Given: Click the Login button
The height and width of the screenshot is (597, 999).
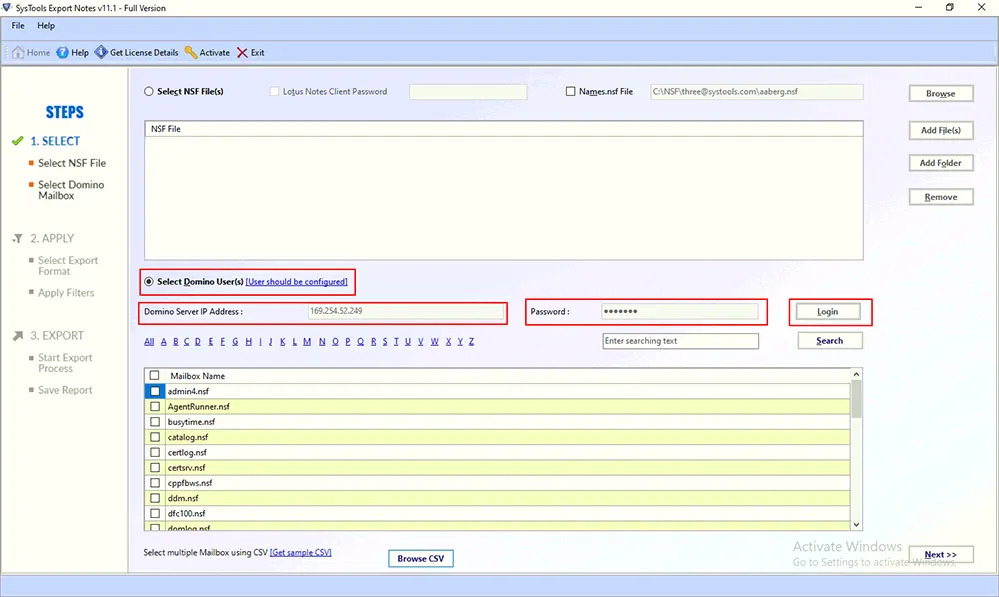Looking at the screenshot, I should [x=827, y=312].
